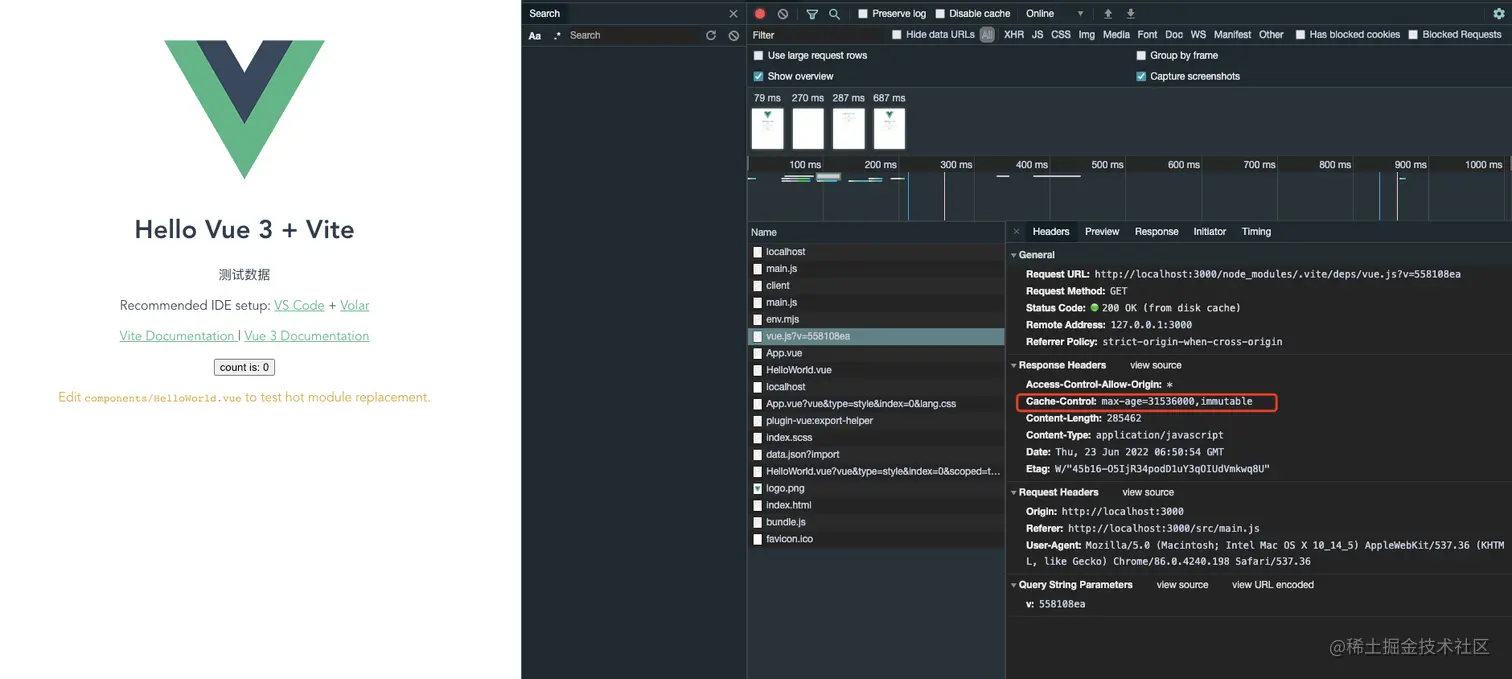Image resolution: width=1512 pixels, height=679 pixels.
Task: Select the 687 ms screenshot thumbnail
Action: point(889,129)
